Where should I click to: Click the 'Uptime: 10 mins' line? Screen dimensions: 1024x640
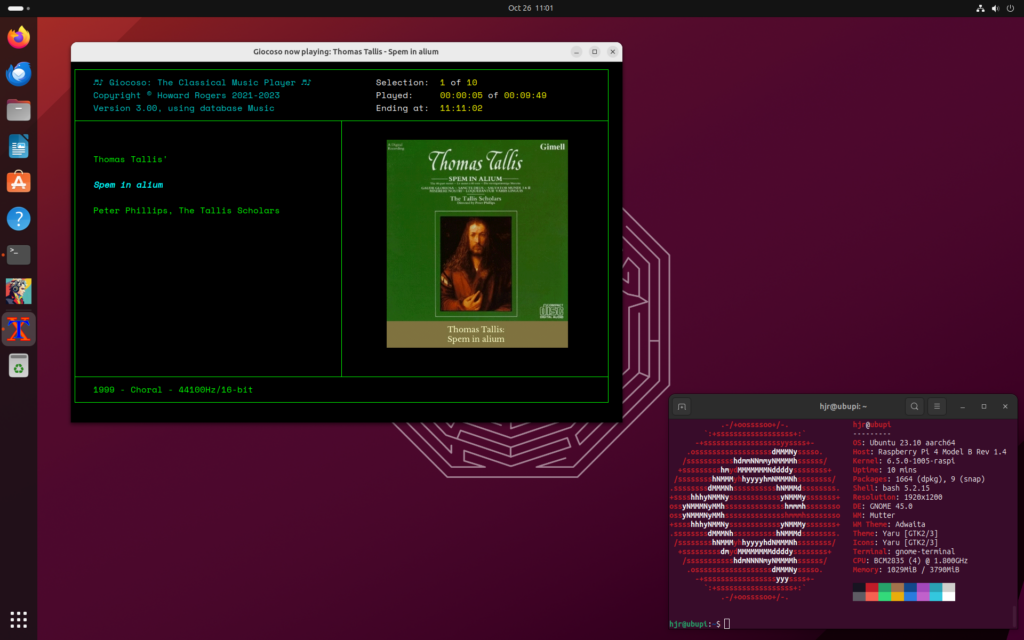click(885, 470)
